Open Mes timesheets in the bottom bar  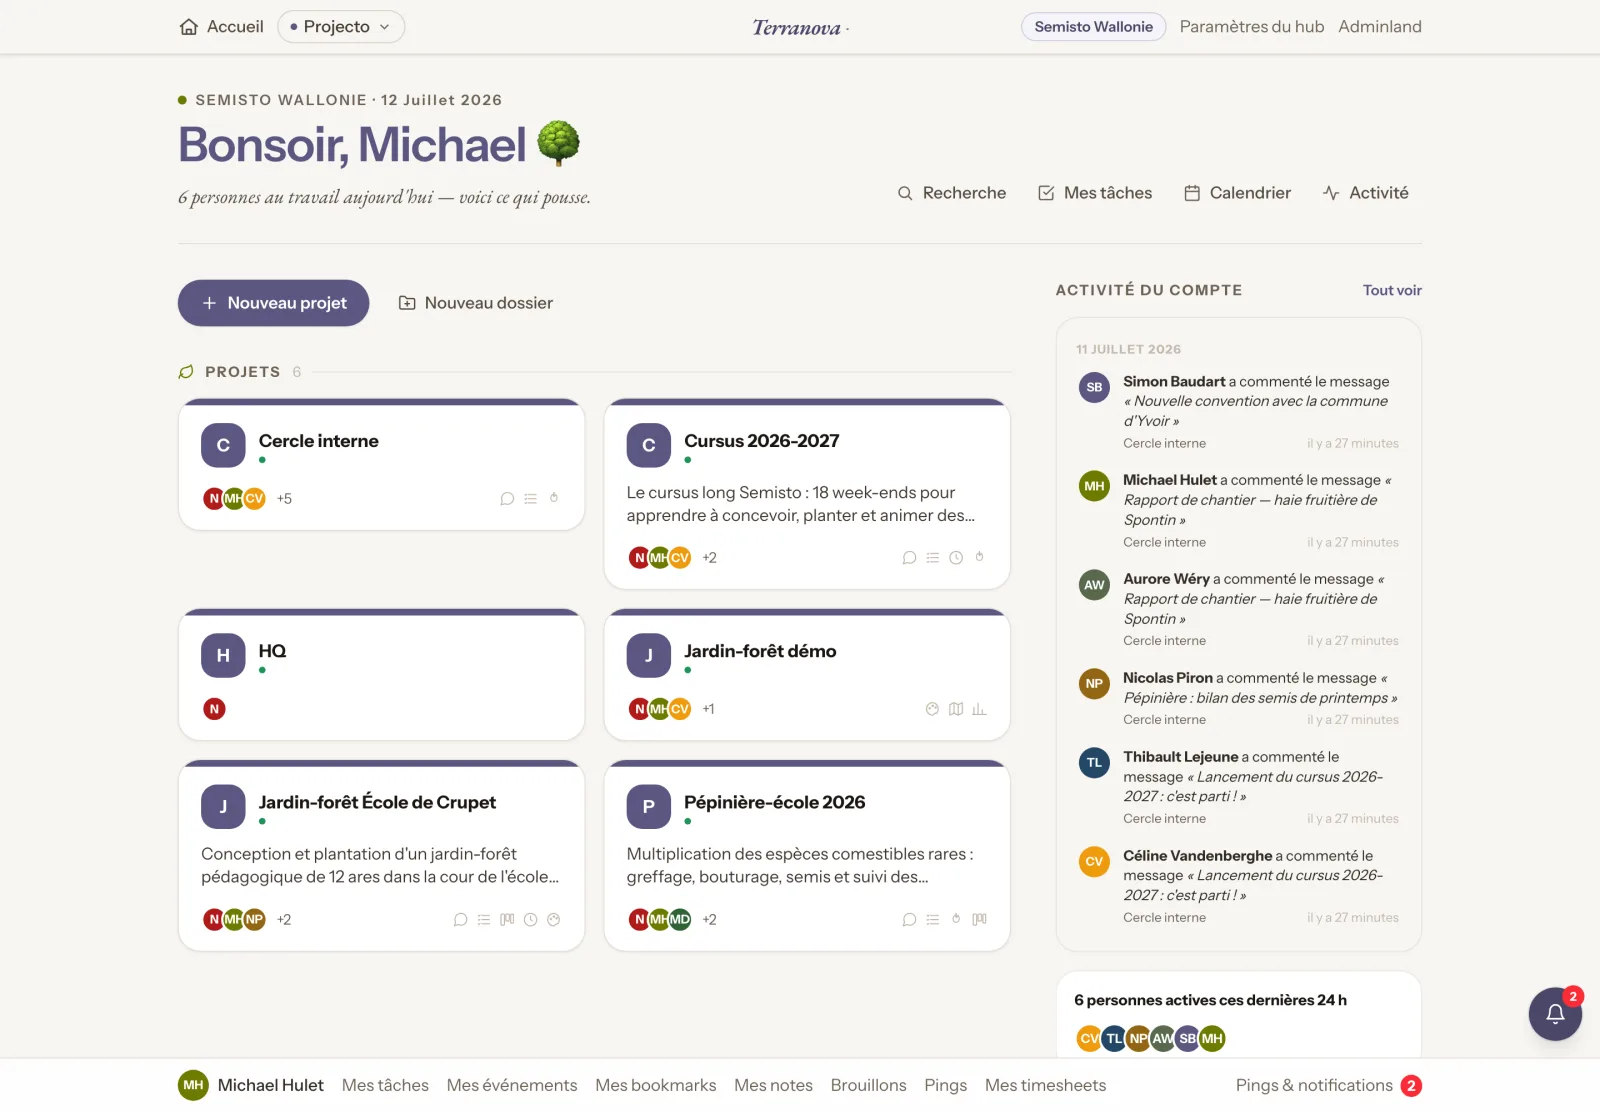[1046, 1086]
